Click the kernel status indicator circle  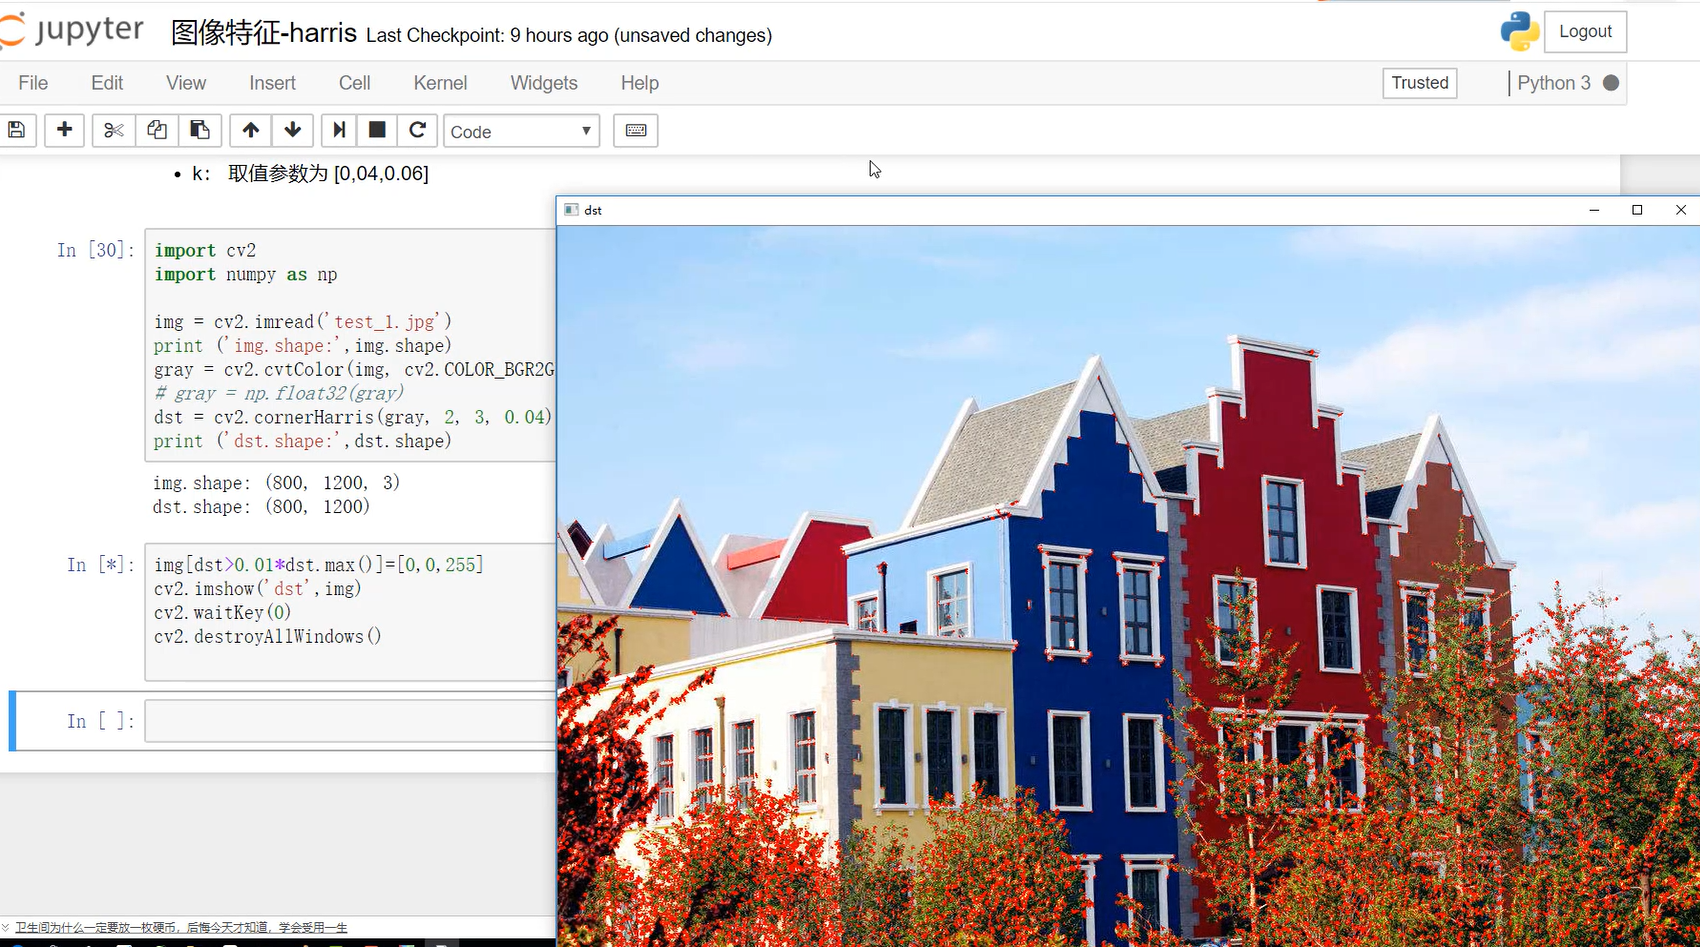(x=1611, y=83)
